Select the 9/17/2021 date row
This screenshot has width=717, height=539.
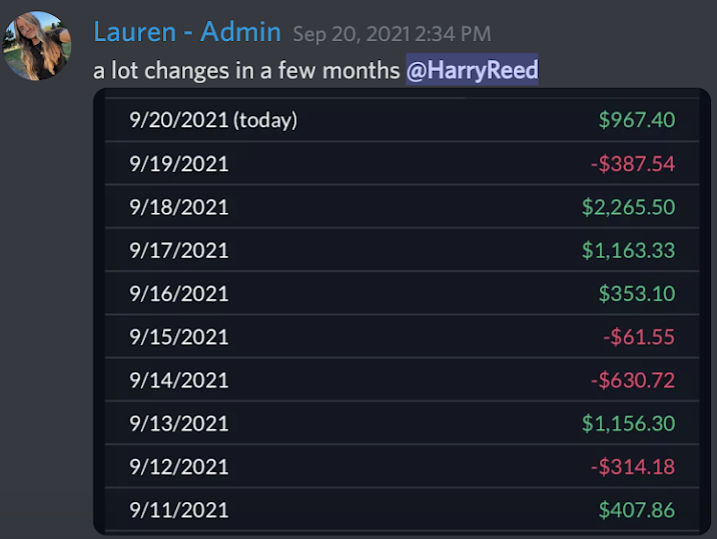[179, 250]
